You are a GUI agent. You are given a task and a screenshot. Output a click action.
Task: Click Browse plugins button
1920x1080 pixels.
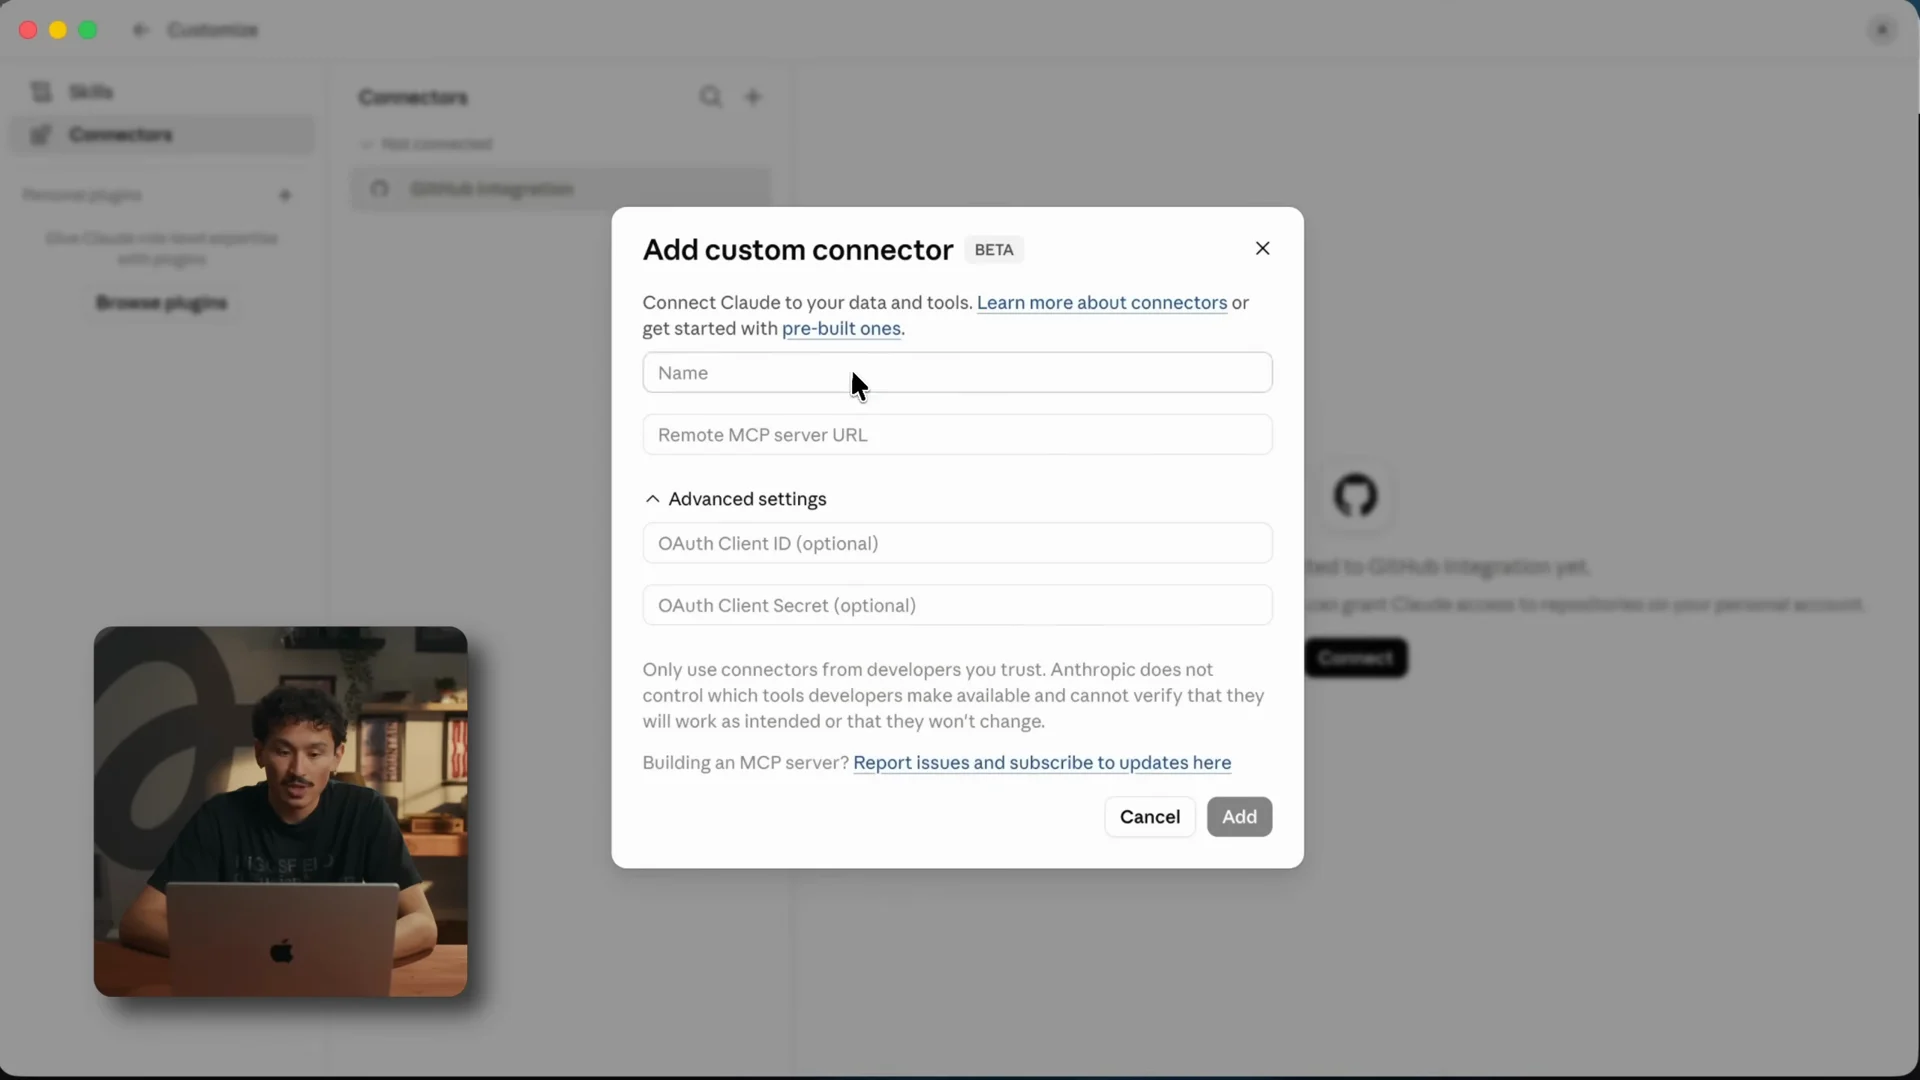coord(161,303)
